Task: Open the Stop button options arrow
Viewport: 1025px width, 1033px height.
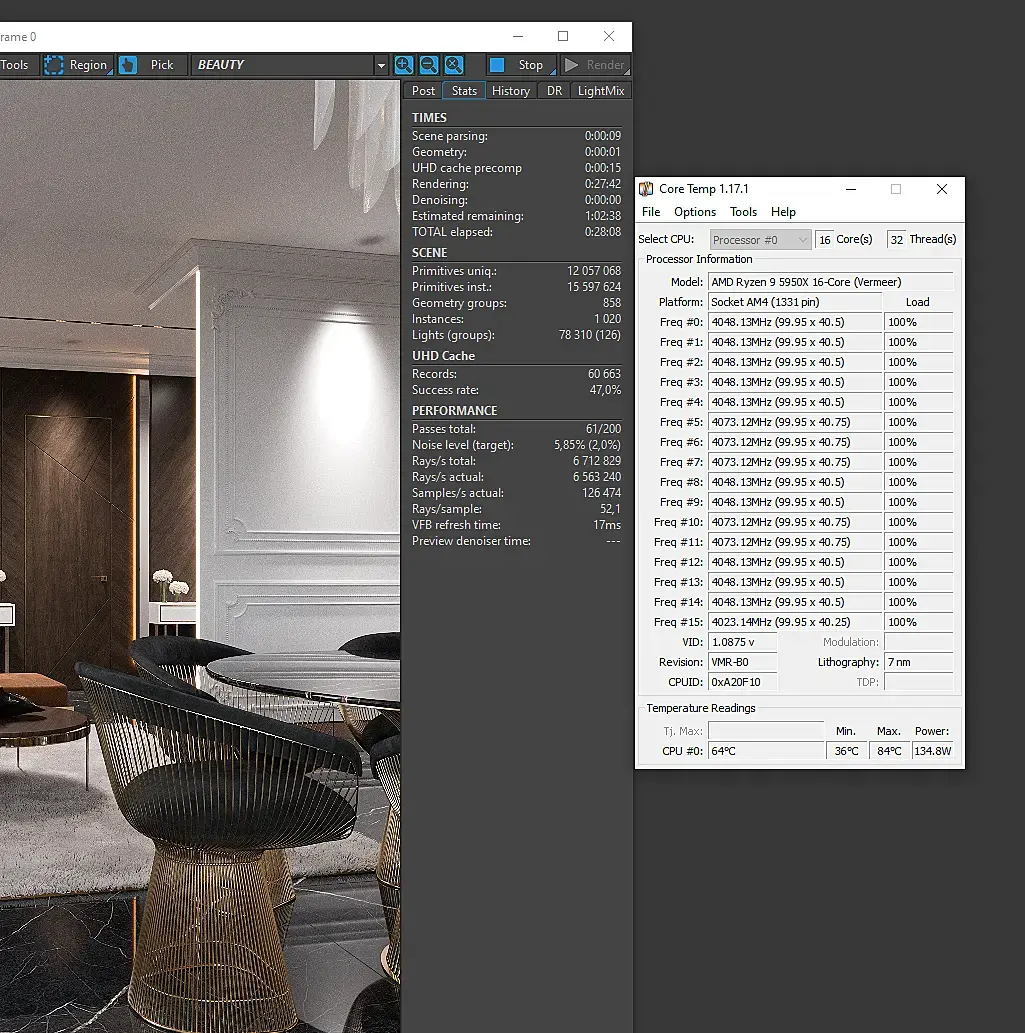Action: (x=553, y=71)
